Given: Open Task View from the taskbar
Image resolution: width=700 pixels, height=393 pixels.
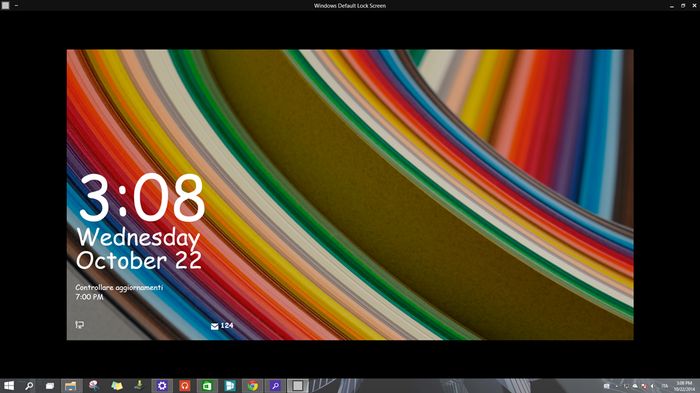Looking at the screenshot, I should coord(50,386).
